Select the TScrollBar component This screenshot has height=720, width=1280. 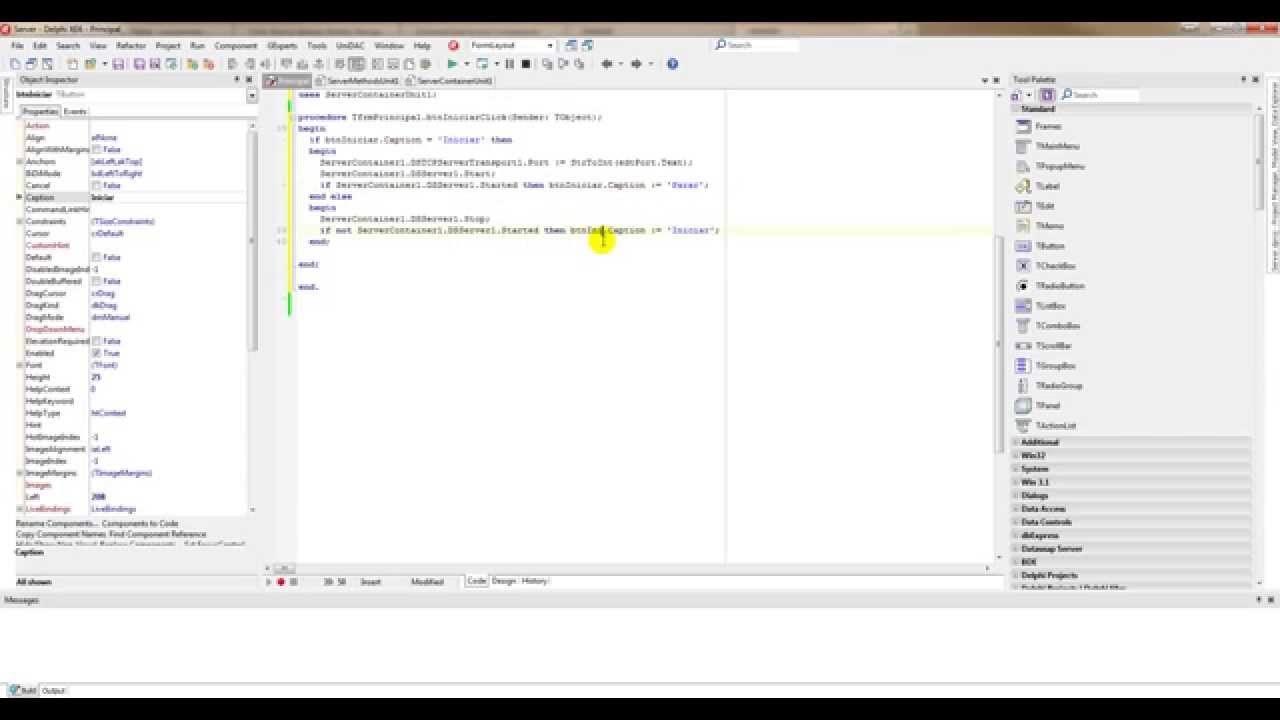(1044, 346)
